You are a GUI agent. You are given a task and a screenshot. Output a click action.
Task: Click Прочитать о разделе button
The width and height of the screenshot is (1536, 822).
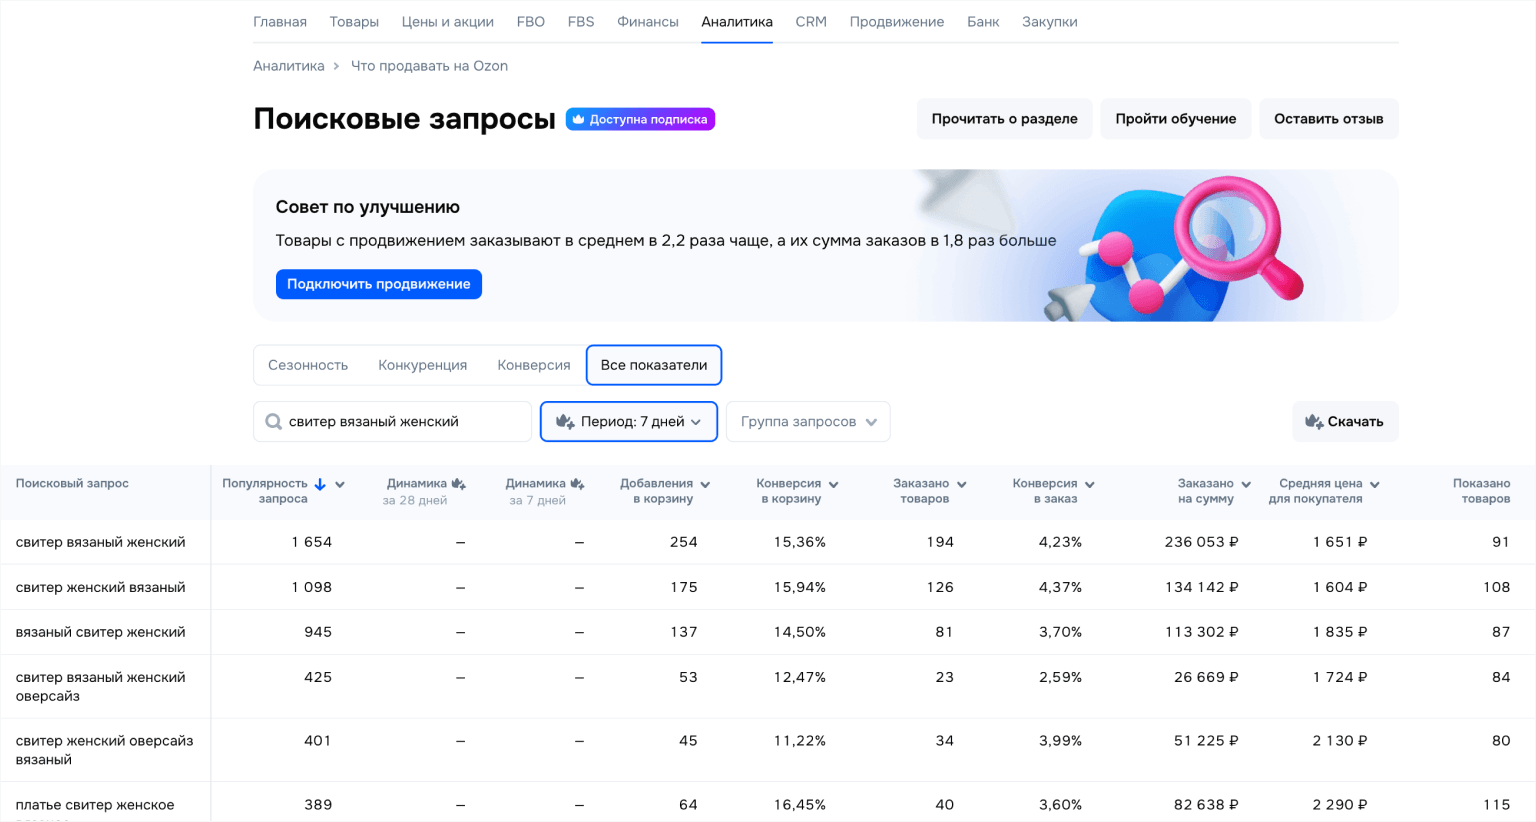coord(1005,119)
